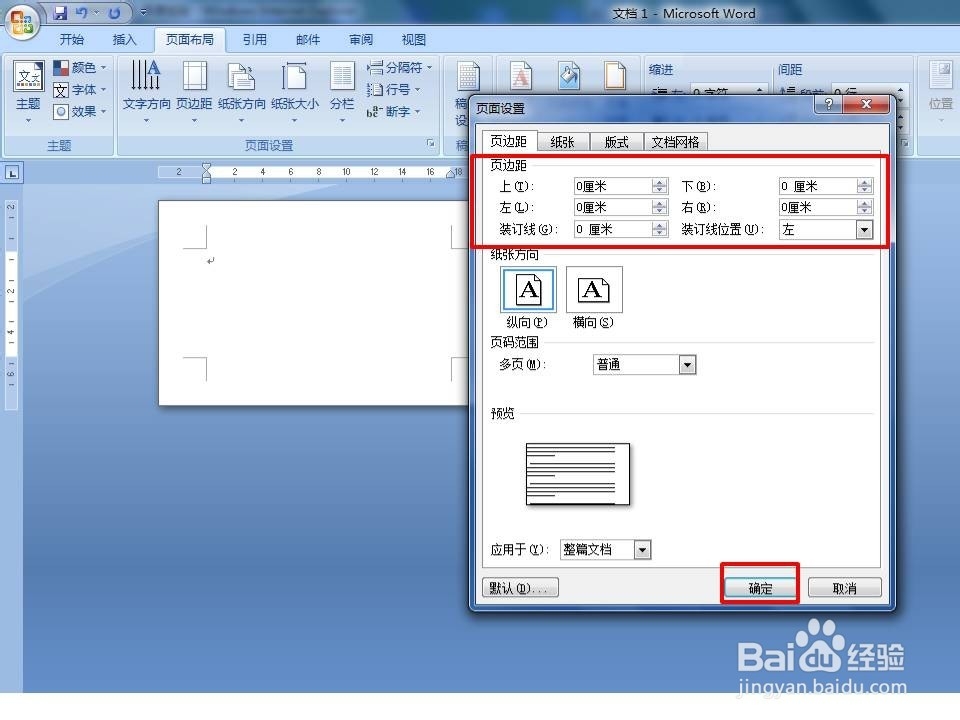Click the 默认 button in the dialog
Viewport: 960px width, 720px height.
coord(519,587)
